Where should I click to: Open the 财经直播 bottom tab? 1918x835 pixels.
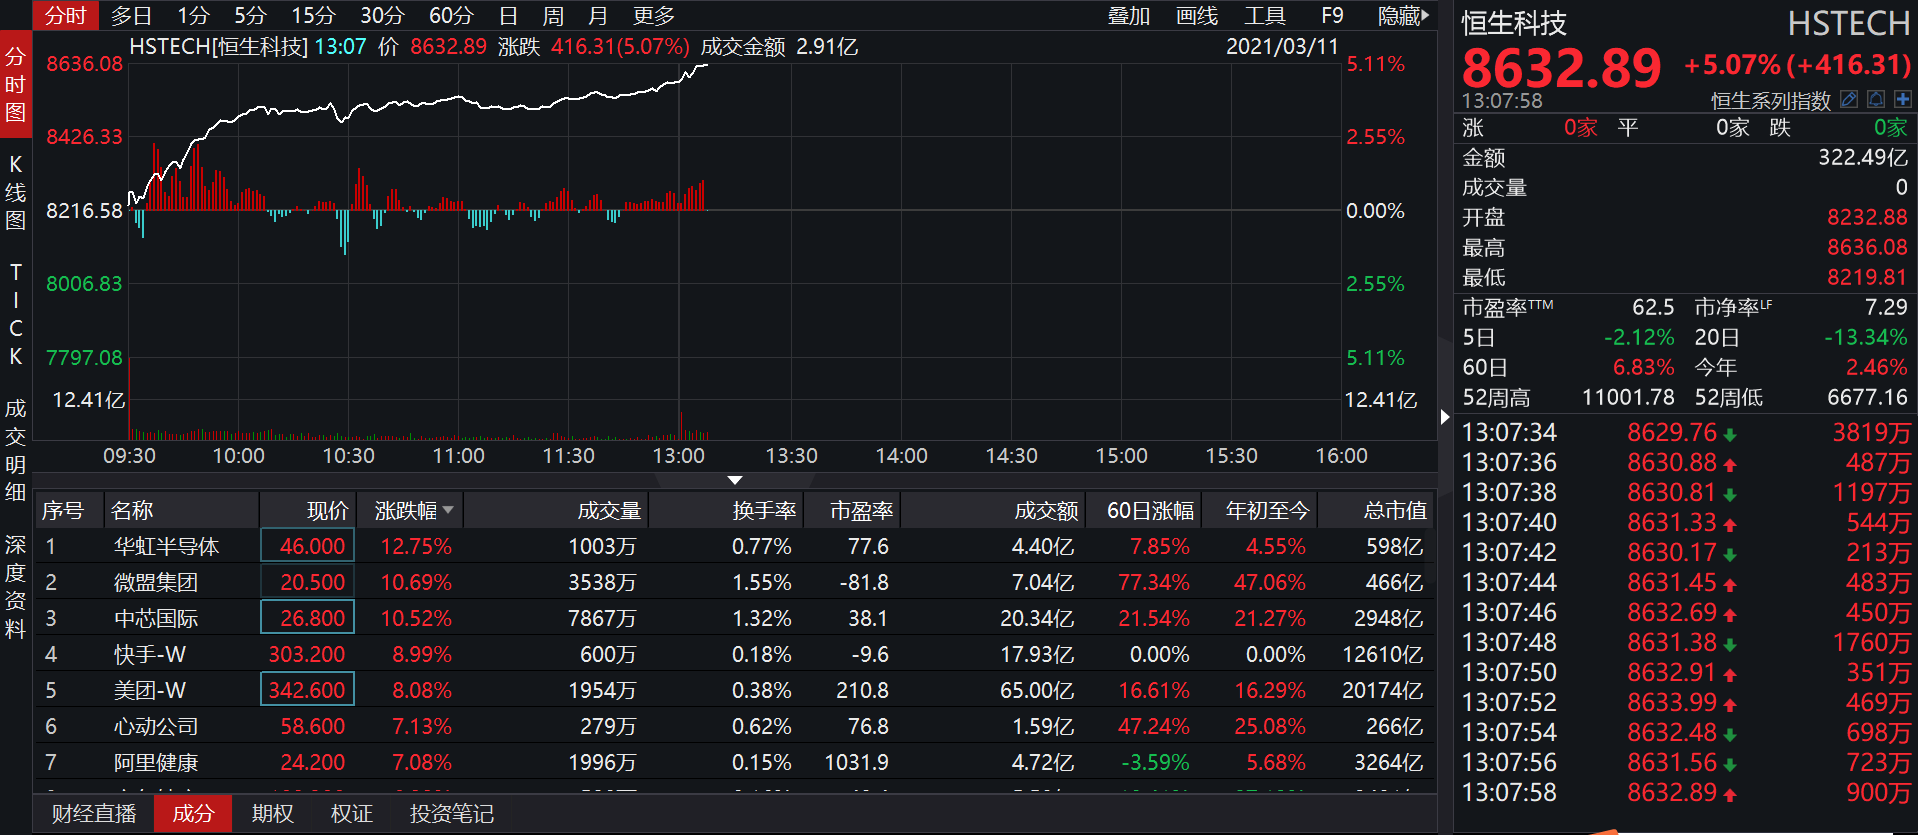94,814
